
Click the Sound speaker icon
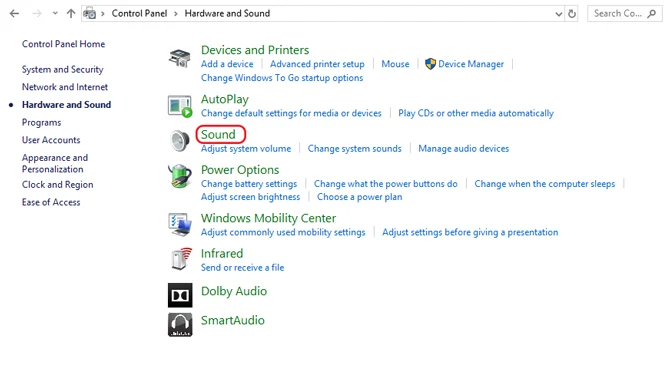coord(179,141)
